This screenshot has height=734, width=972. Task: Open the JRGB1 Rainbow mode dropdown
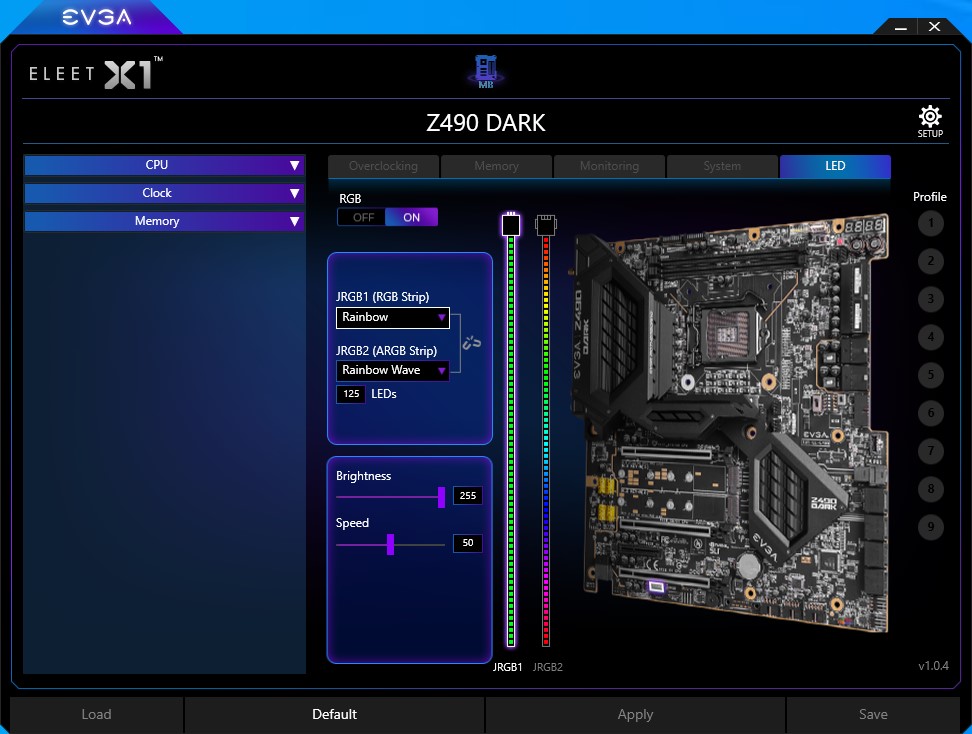pyautogui.click(x=392, y=317)
